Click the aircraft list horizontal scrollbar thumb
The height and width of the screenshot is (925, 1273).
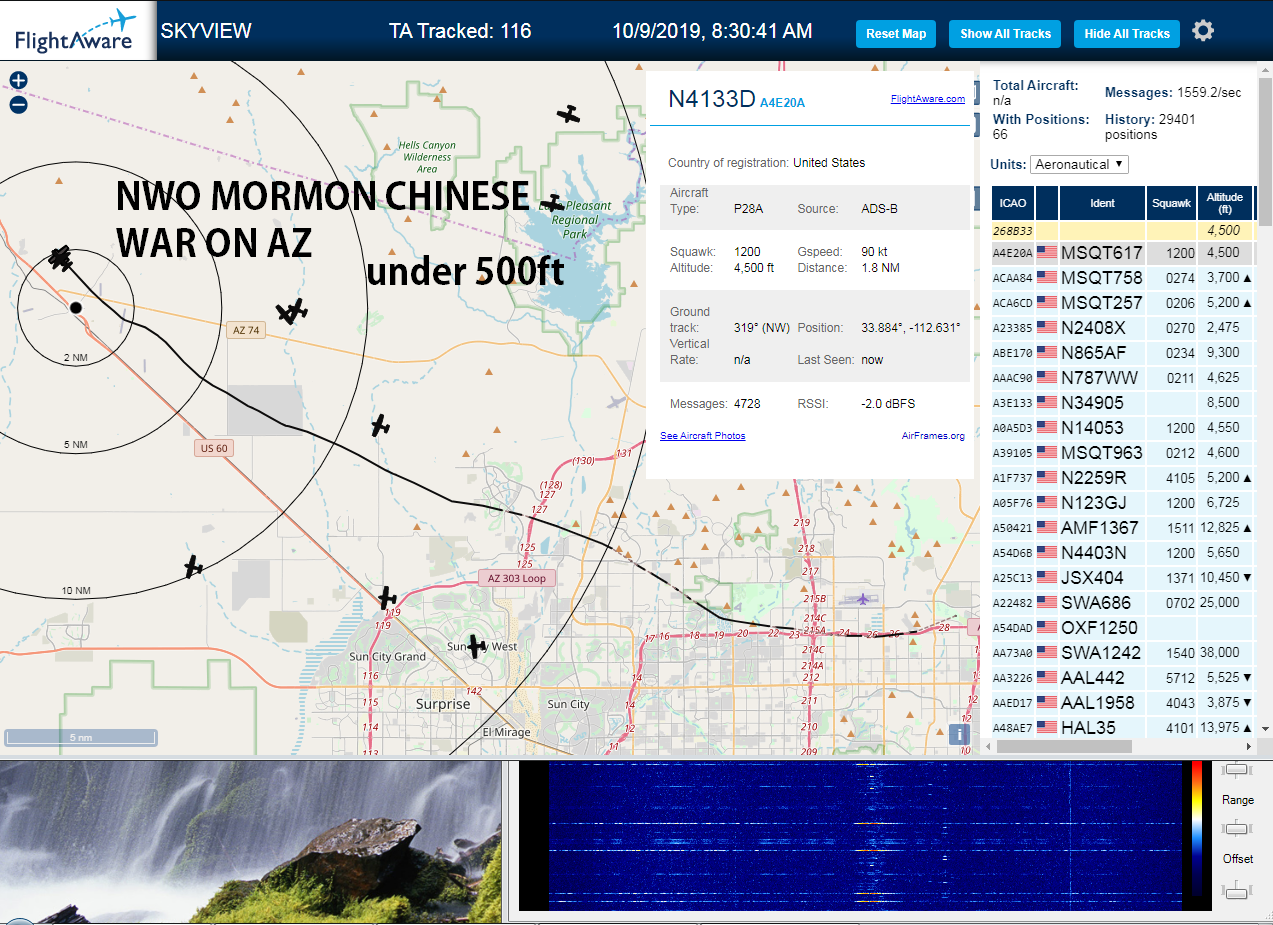click(x=1064, y=746)
